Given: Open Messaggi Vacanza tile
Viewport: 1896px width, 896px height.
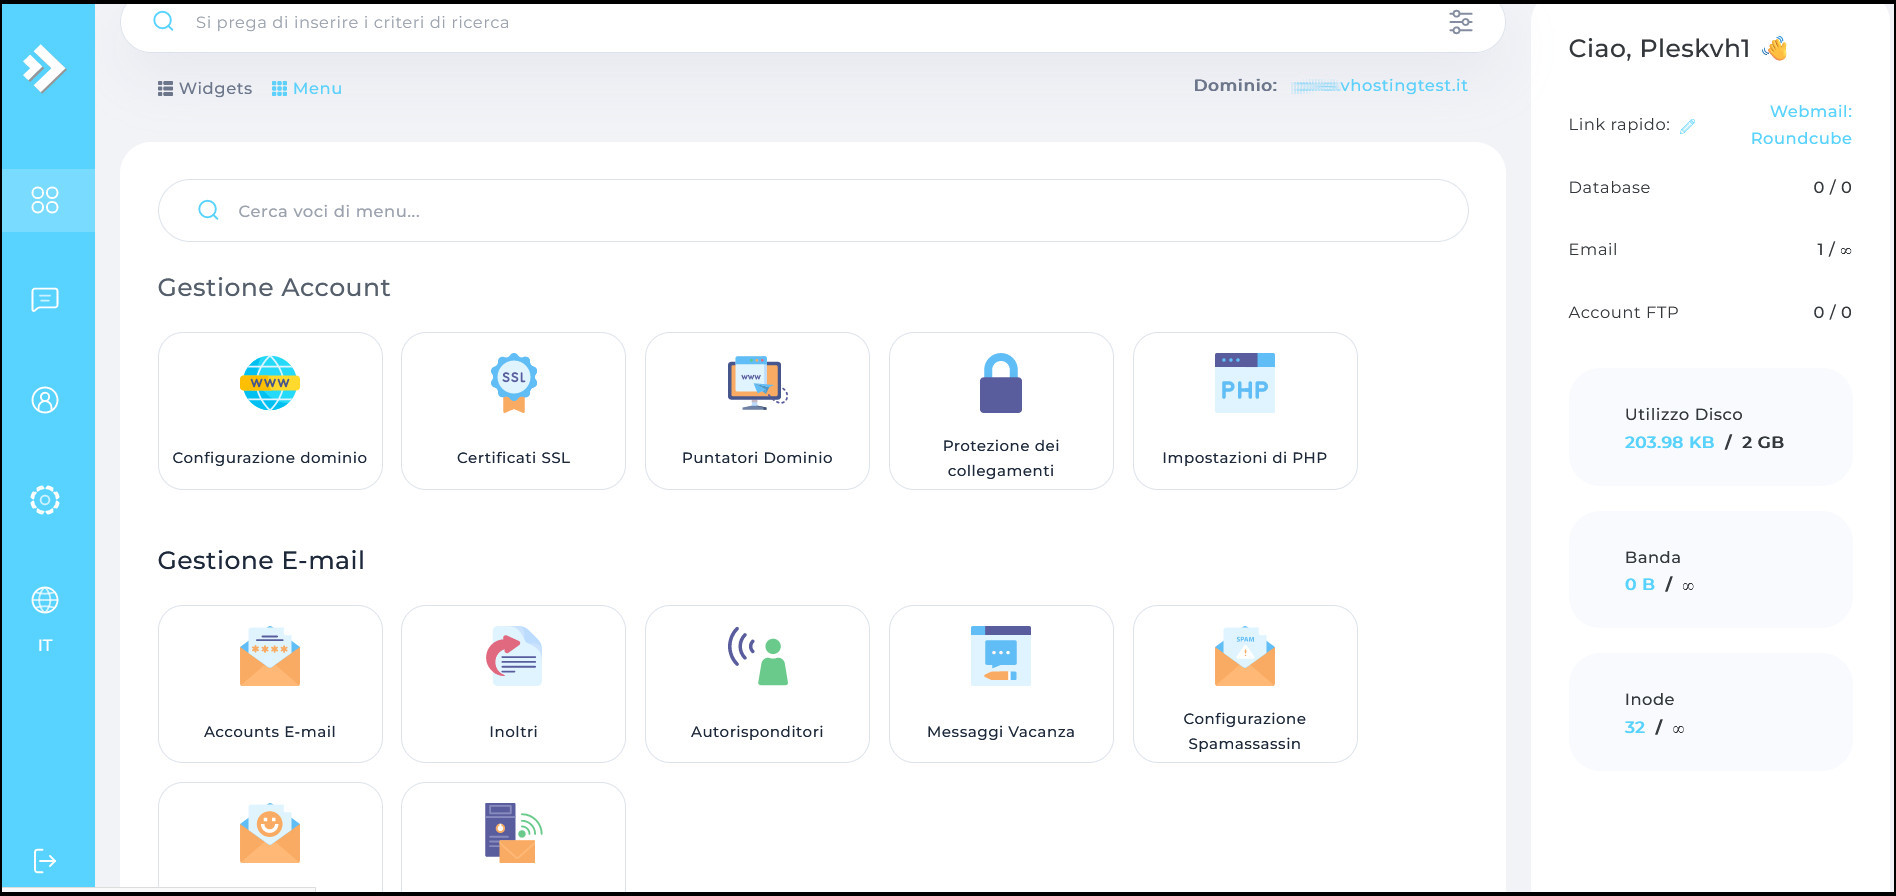Looking at the screenshot, I should click(1001, 684).
